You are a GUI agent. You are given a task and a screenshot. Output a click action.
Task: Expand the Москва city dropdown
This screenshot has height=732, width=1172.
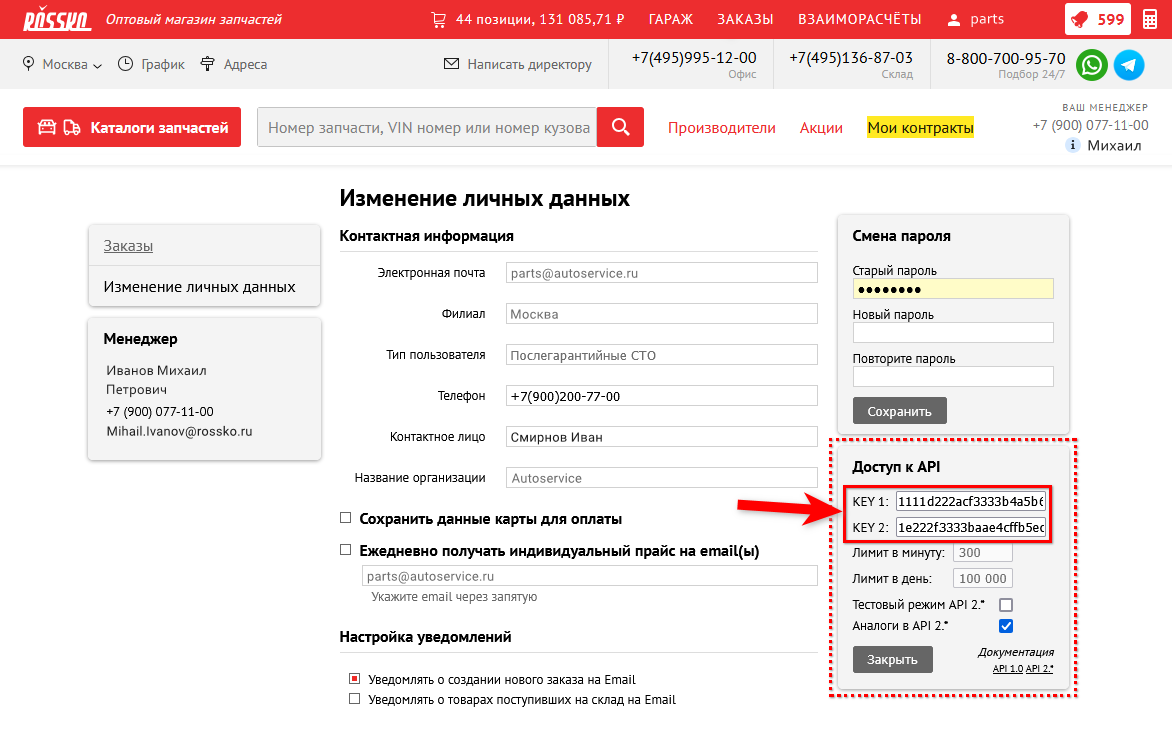click(62, 65)
